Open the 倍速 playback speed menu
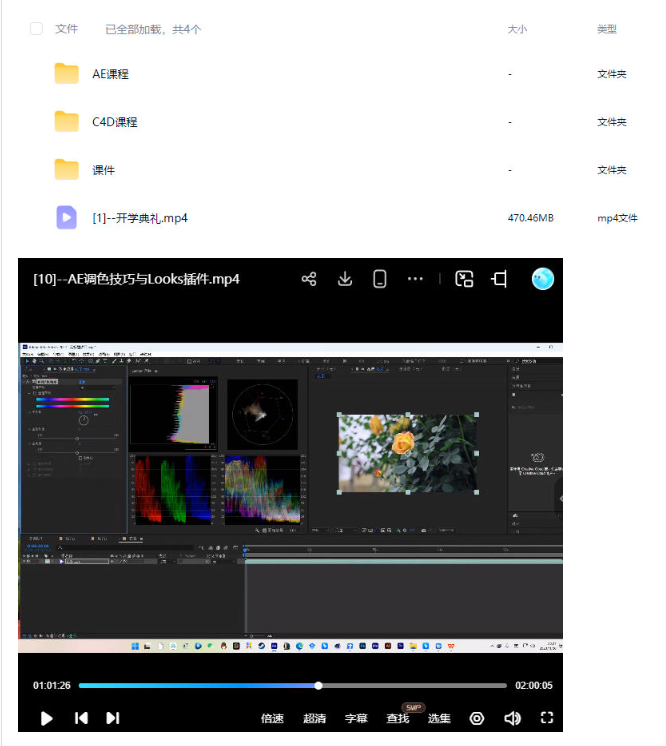Image resolution: width=666 pixels, height=746 pixels. (272, 718)
